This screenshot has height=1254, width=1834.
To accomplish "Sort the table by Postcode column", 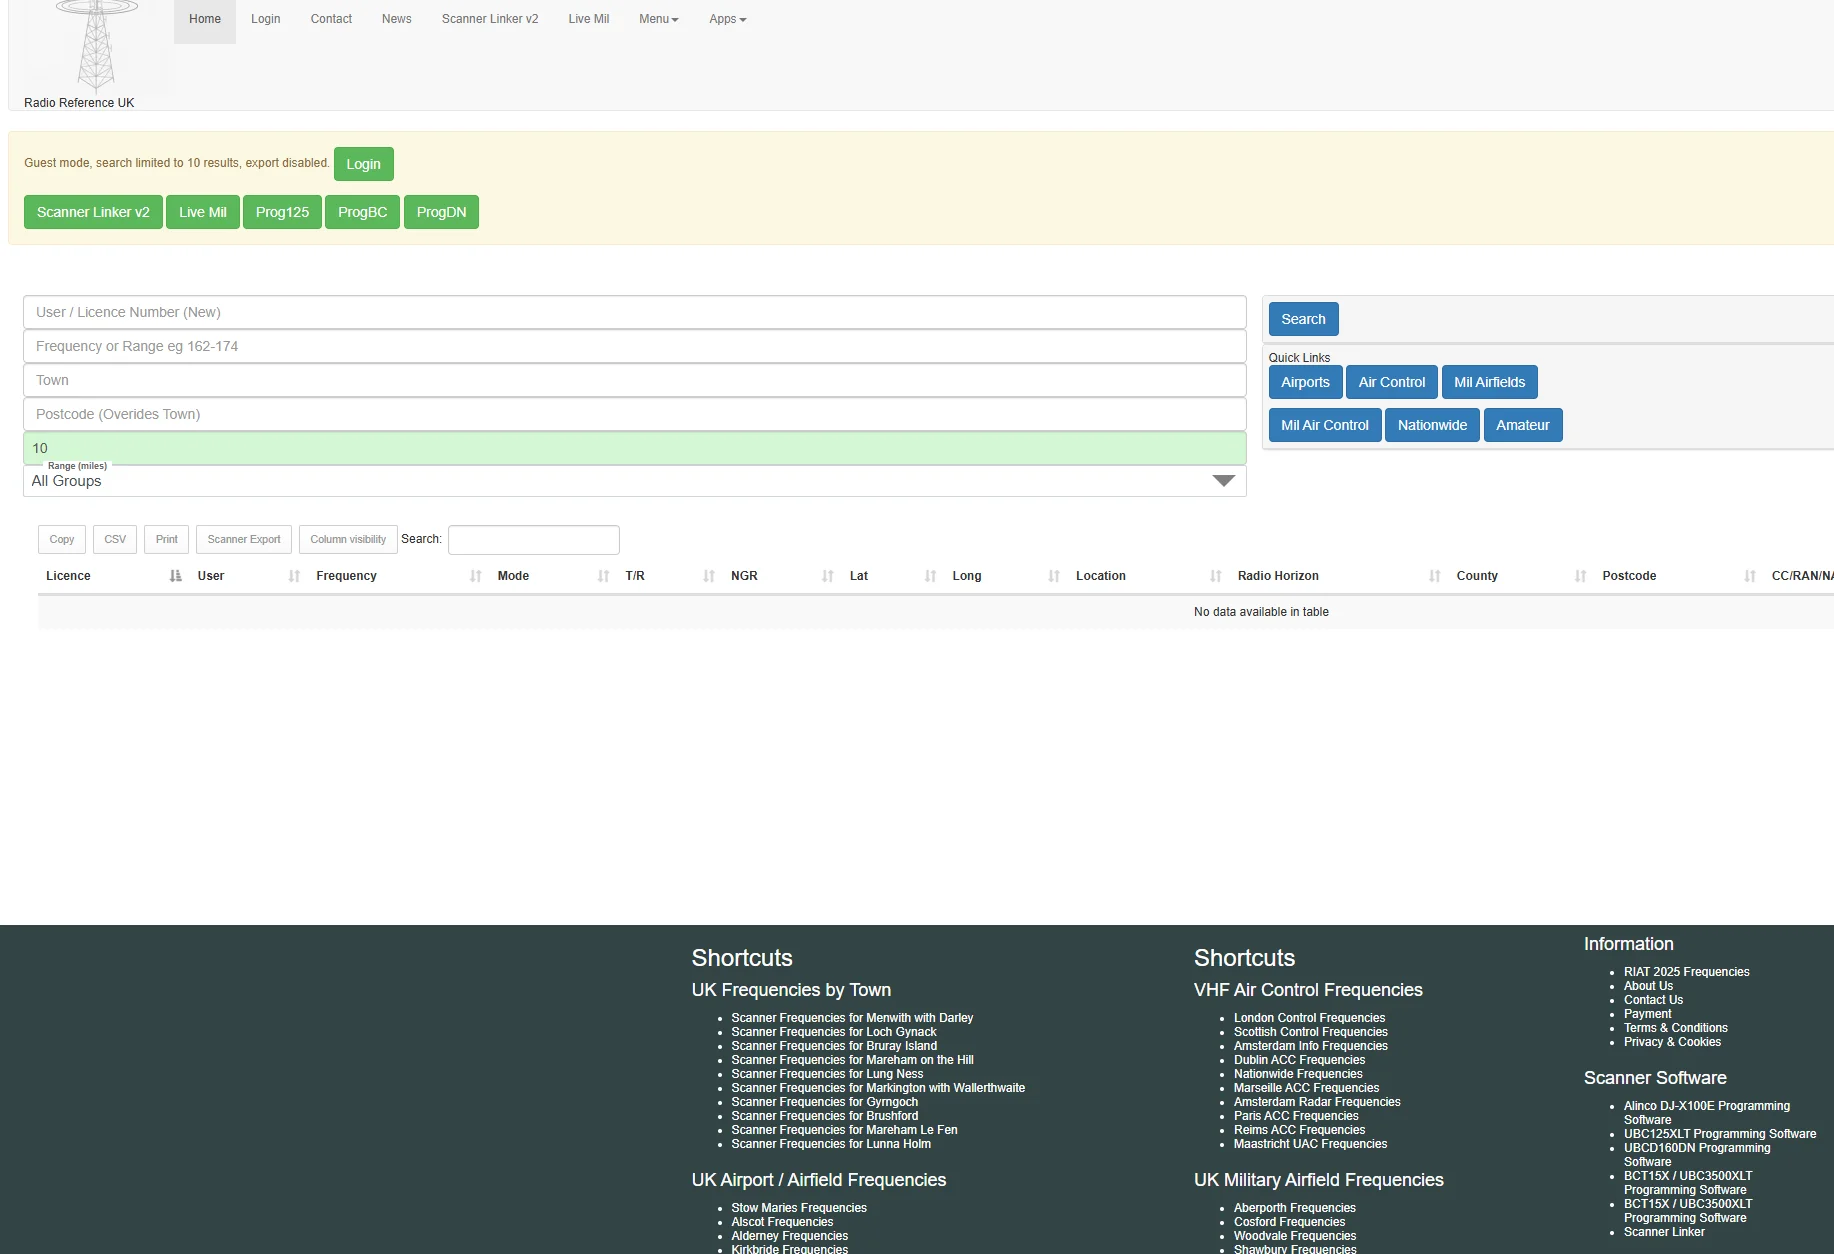I will (1629, 576).
